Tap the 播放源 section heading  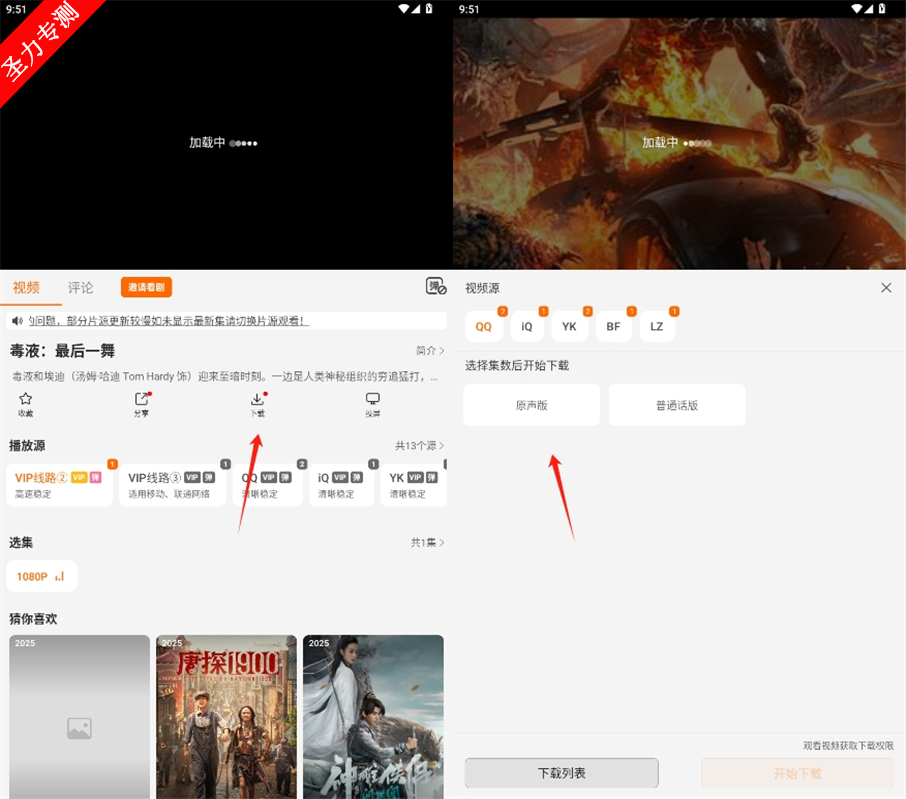[27, 445]
